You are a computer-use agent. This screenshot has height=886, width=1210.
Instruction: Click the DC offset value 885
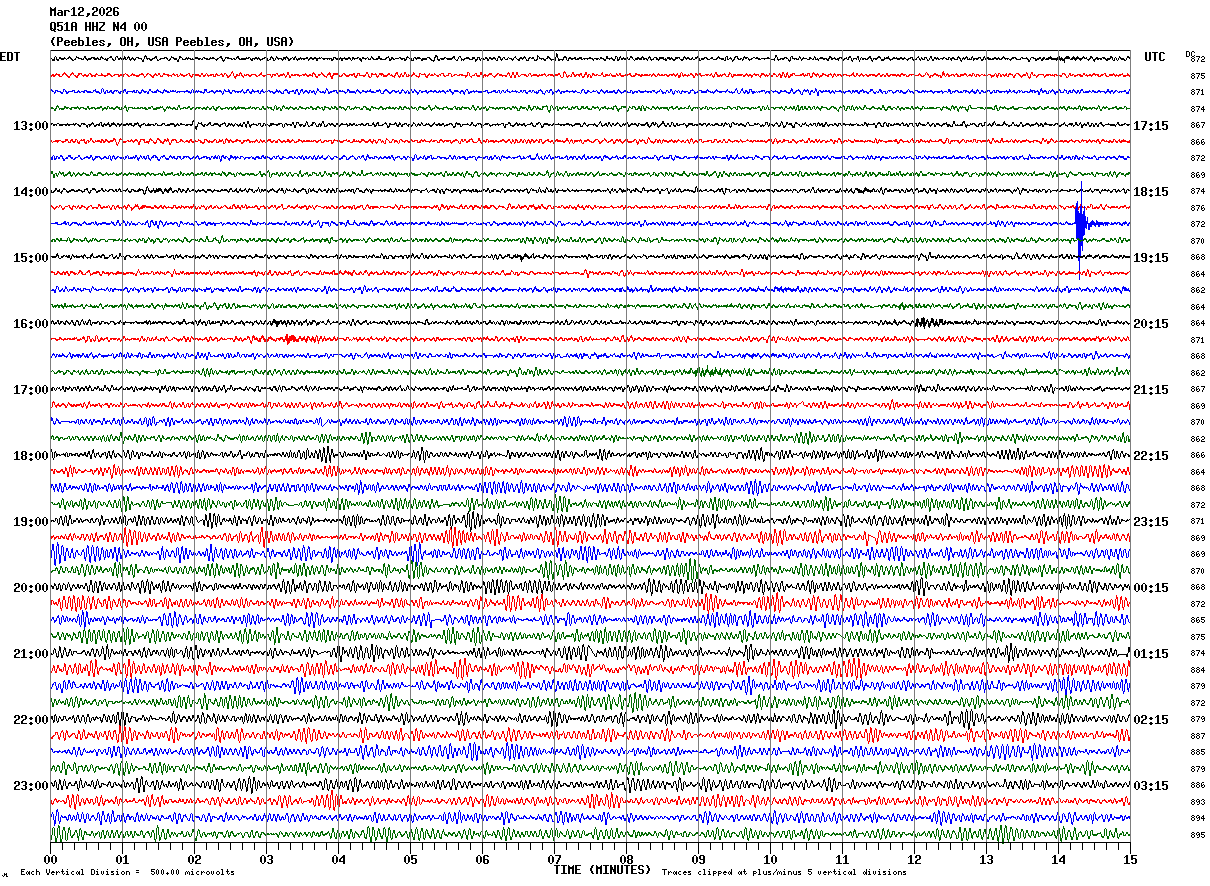click(1197, 752)
